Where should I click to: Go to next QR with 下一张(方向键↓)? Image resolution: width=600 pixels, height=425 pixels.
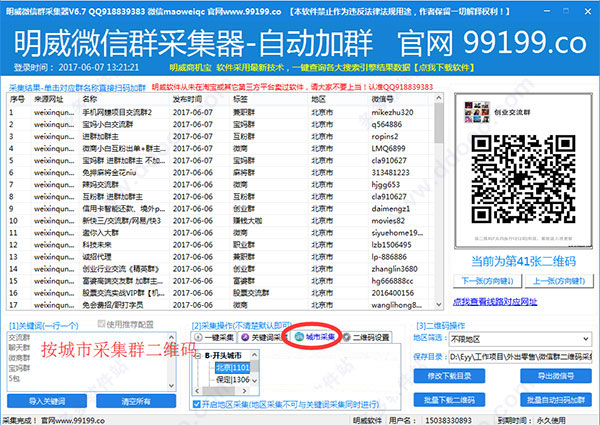(x=484, y=281)
